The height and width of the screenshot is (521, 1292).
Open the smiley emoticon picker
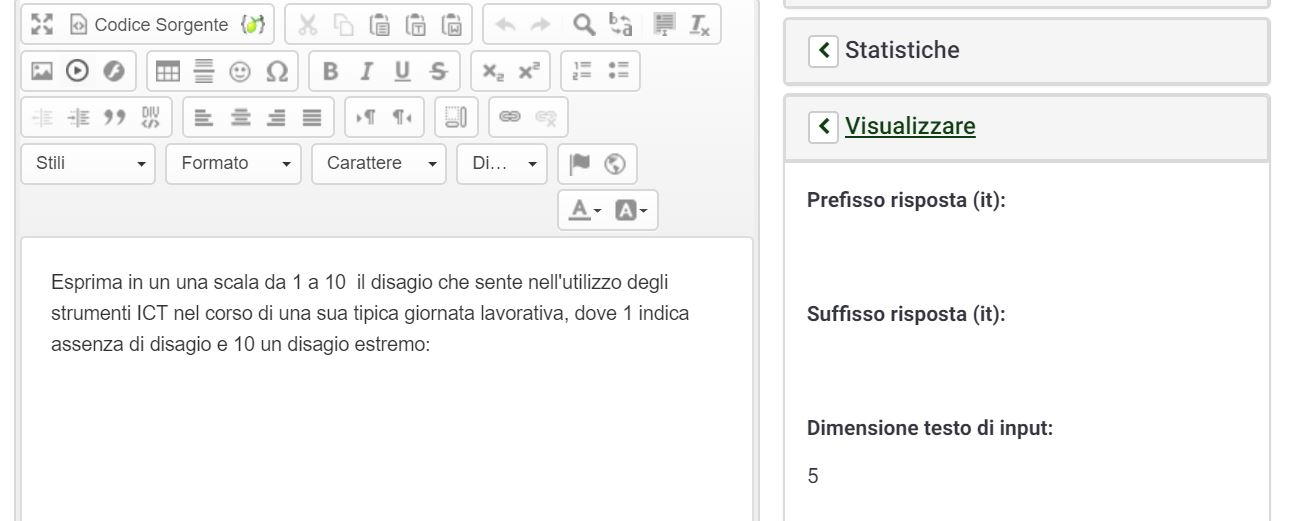[x=239, y=71]
